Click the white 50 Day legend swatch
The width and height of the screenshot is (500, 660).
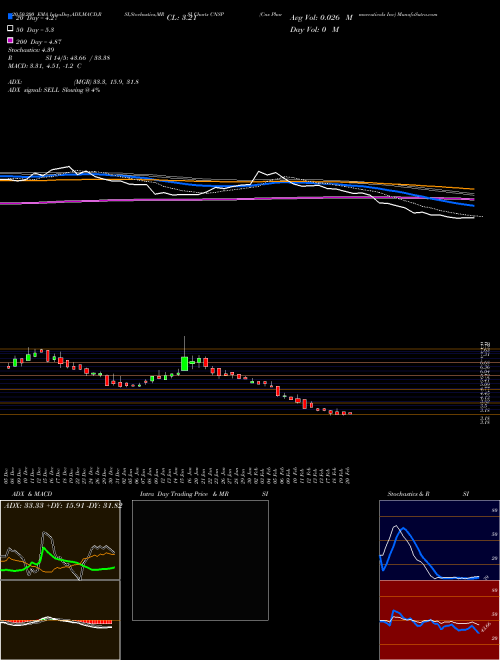(10, 29)
